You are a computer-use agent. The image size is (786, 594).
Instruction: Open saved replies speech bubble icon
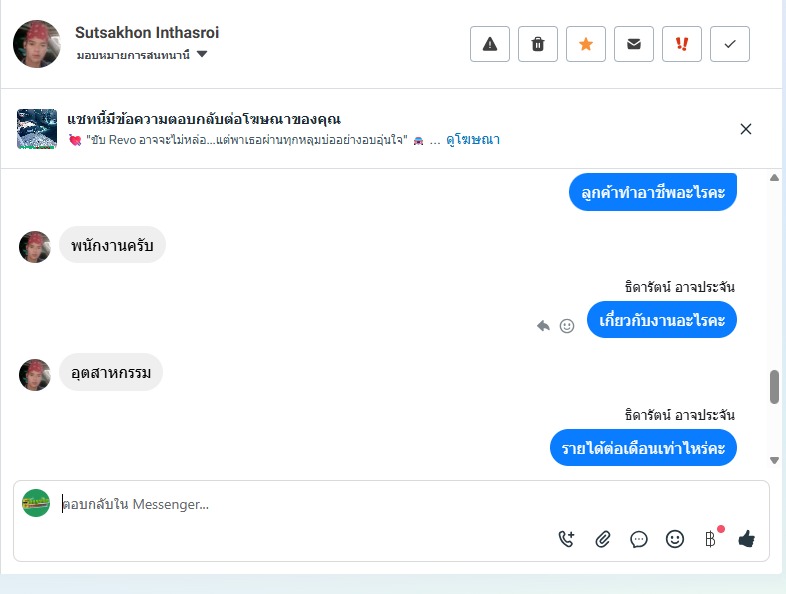(x=639, y=539)
